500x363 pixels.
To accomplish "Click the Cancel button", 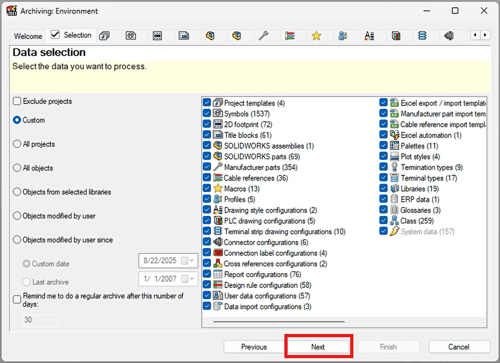I will point(459,347).
